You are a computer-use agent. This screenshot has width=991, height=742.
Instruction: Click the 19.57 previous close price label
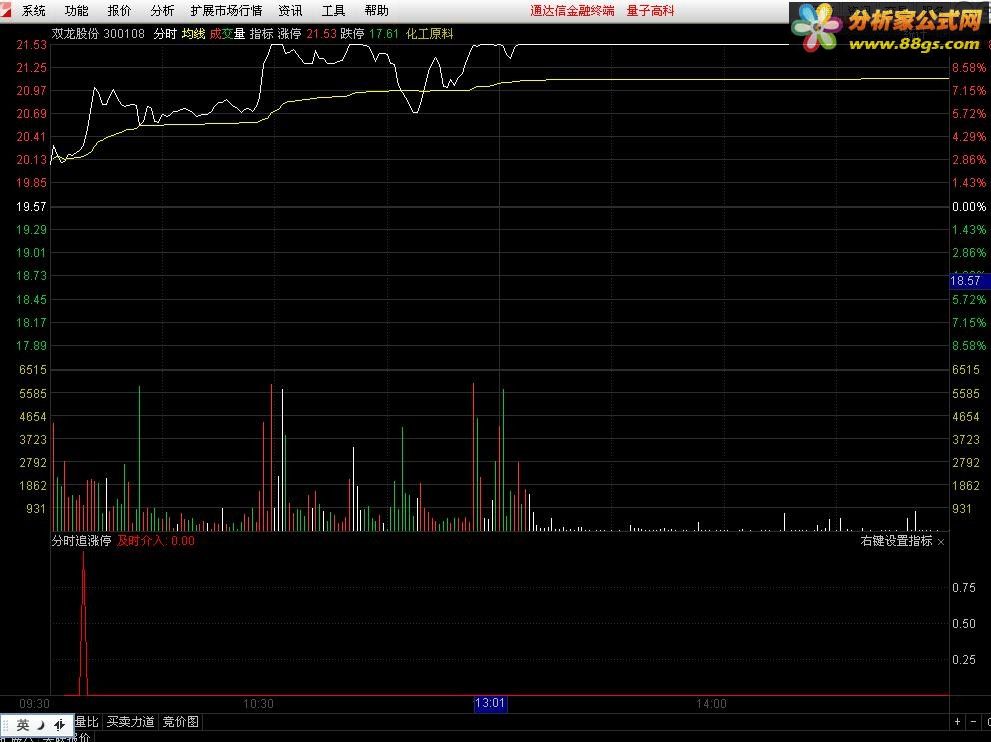32,207
